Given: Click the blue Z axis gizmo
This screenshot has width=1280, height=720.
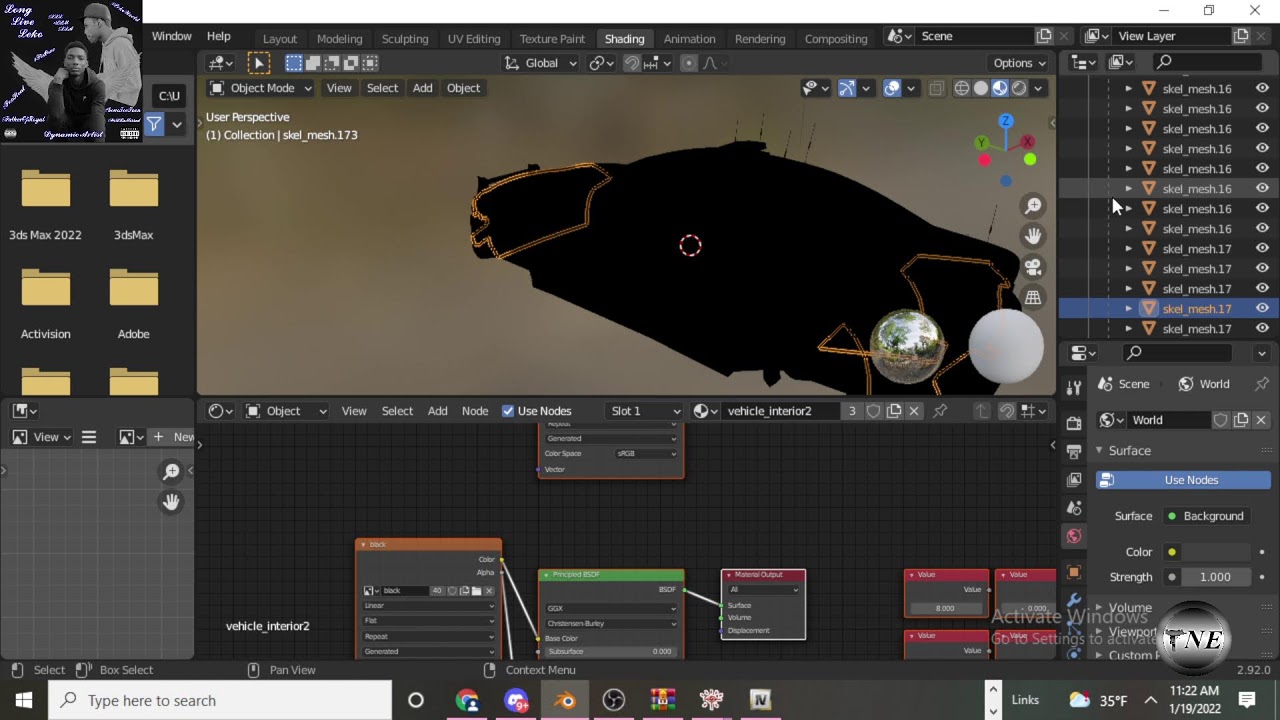Looking at the screenshot, I should click(1006, 121).
